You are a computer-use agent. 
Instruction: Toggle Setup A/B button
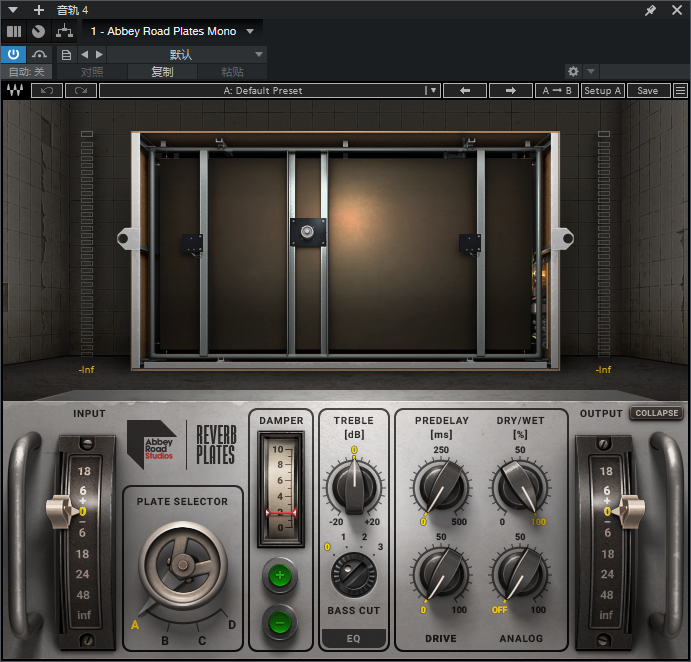(x=602, y=90)
